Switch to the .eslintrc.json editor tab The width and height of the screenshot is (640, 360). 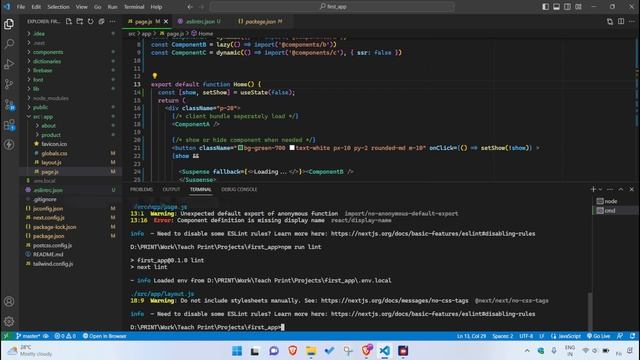(200, 21)
